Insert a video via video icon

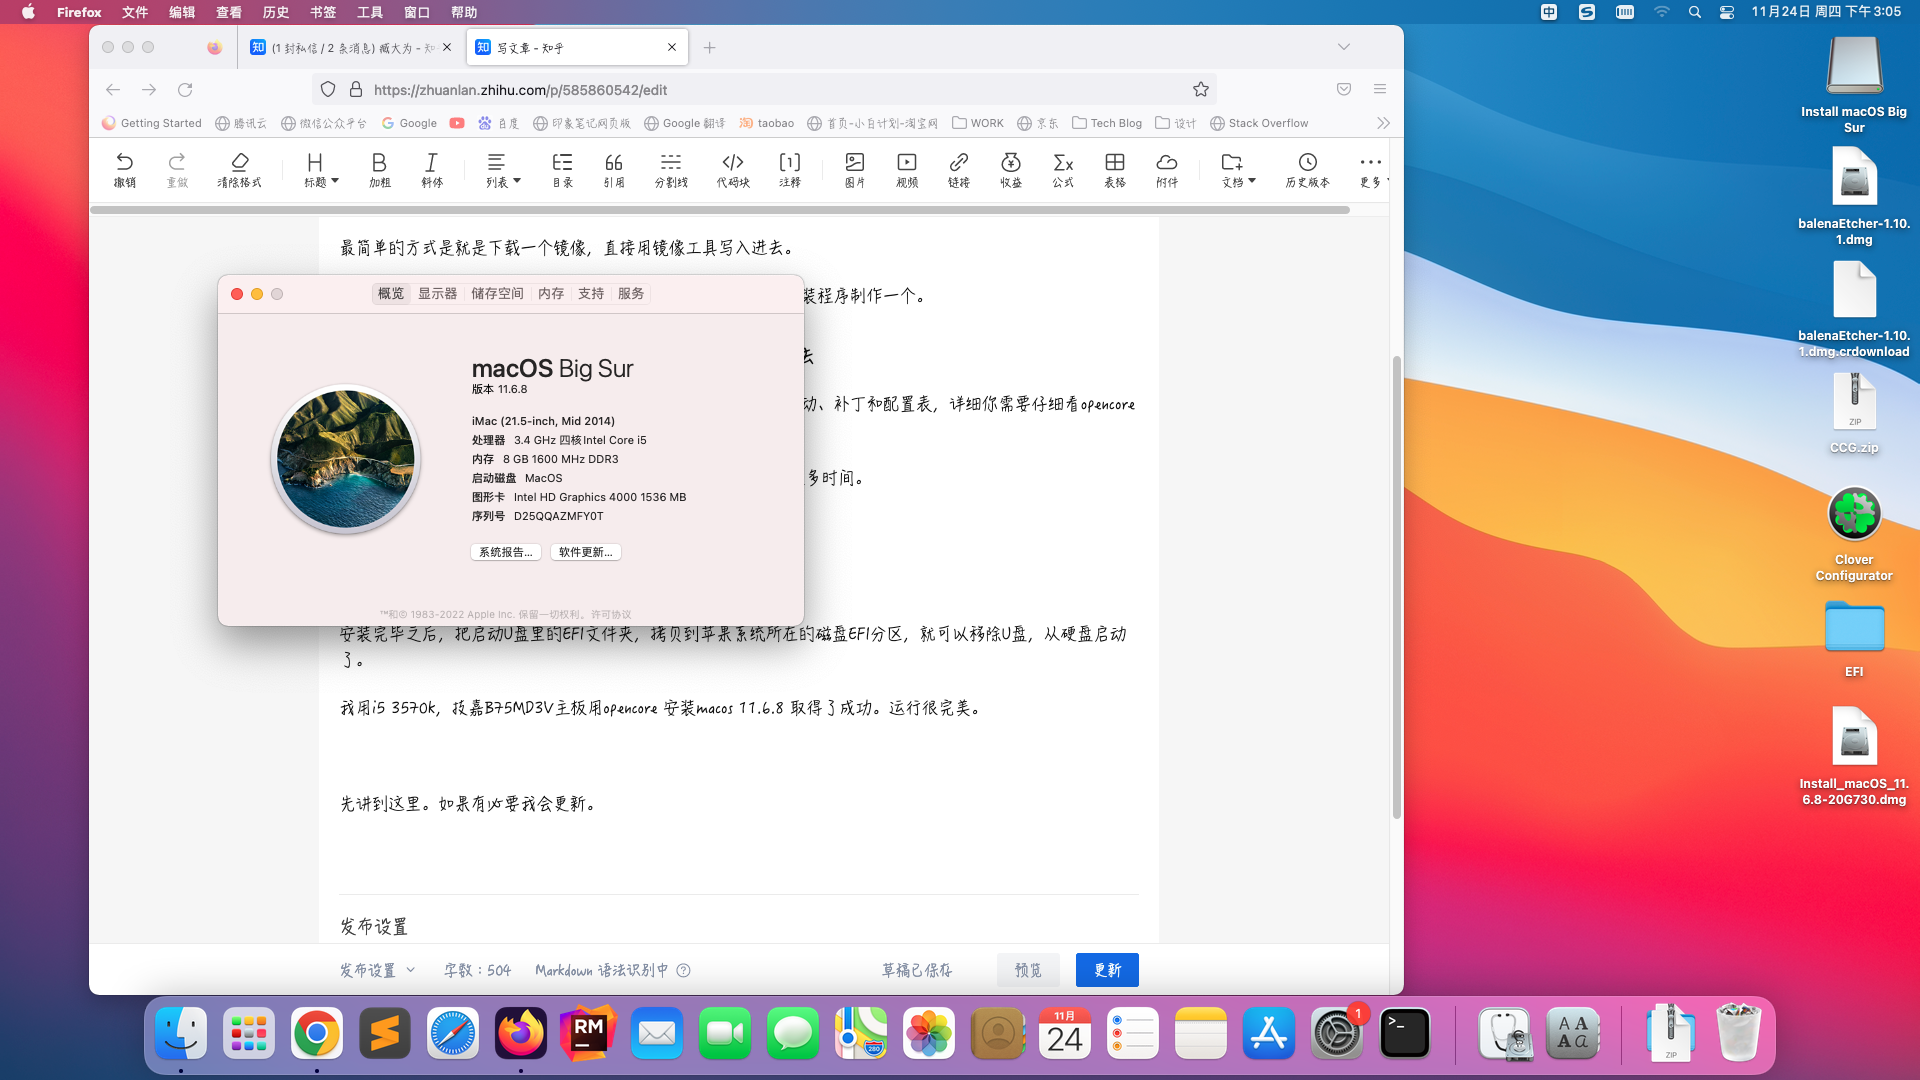pos(907,169)
